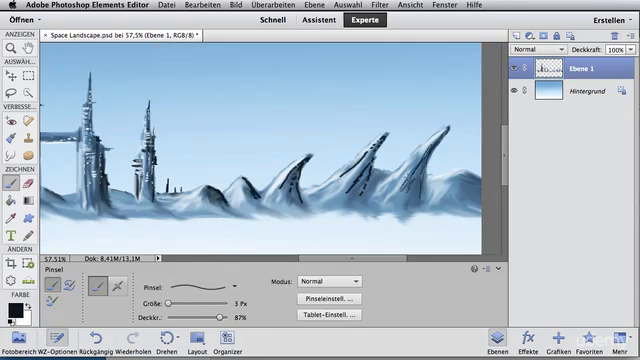Hide the Ebene 1 layer

[514, 68]
